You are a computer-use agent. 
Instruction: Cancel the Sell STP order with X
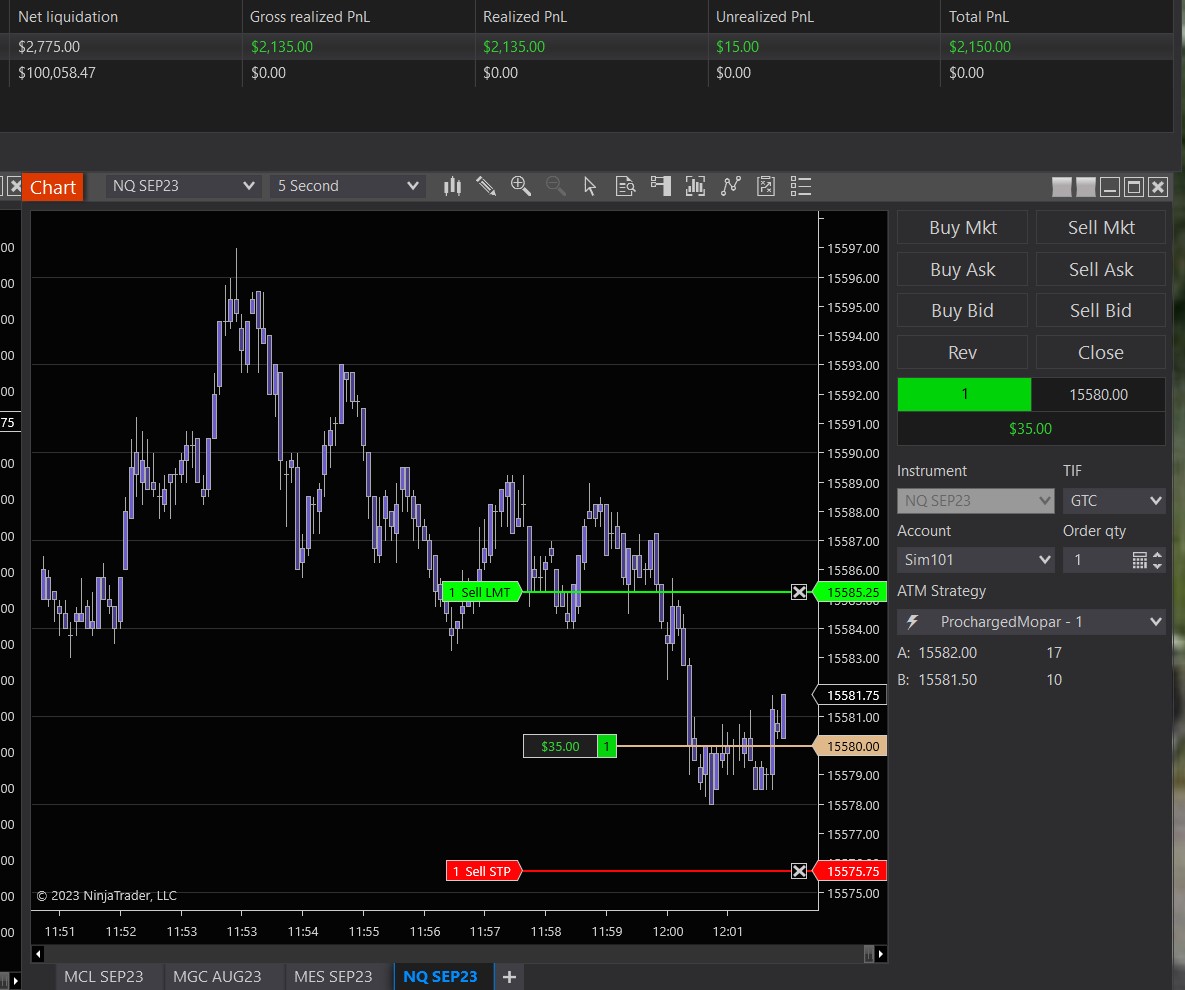(x=799, y=871)
